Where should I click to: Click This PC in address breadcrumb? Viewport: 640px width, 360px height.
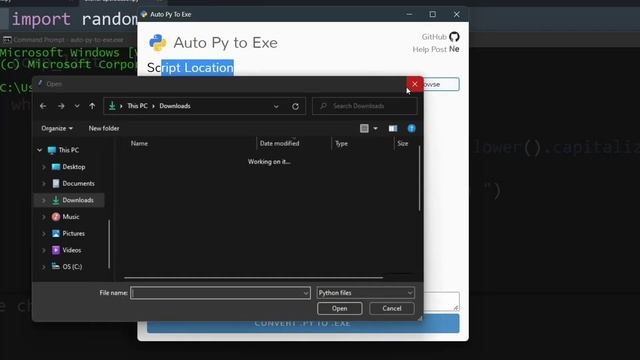point(138,106)
